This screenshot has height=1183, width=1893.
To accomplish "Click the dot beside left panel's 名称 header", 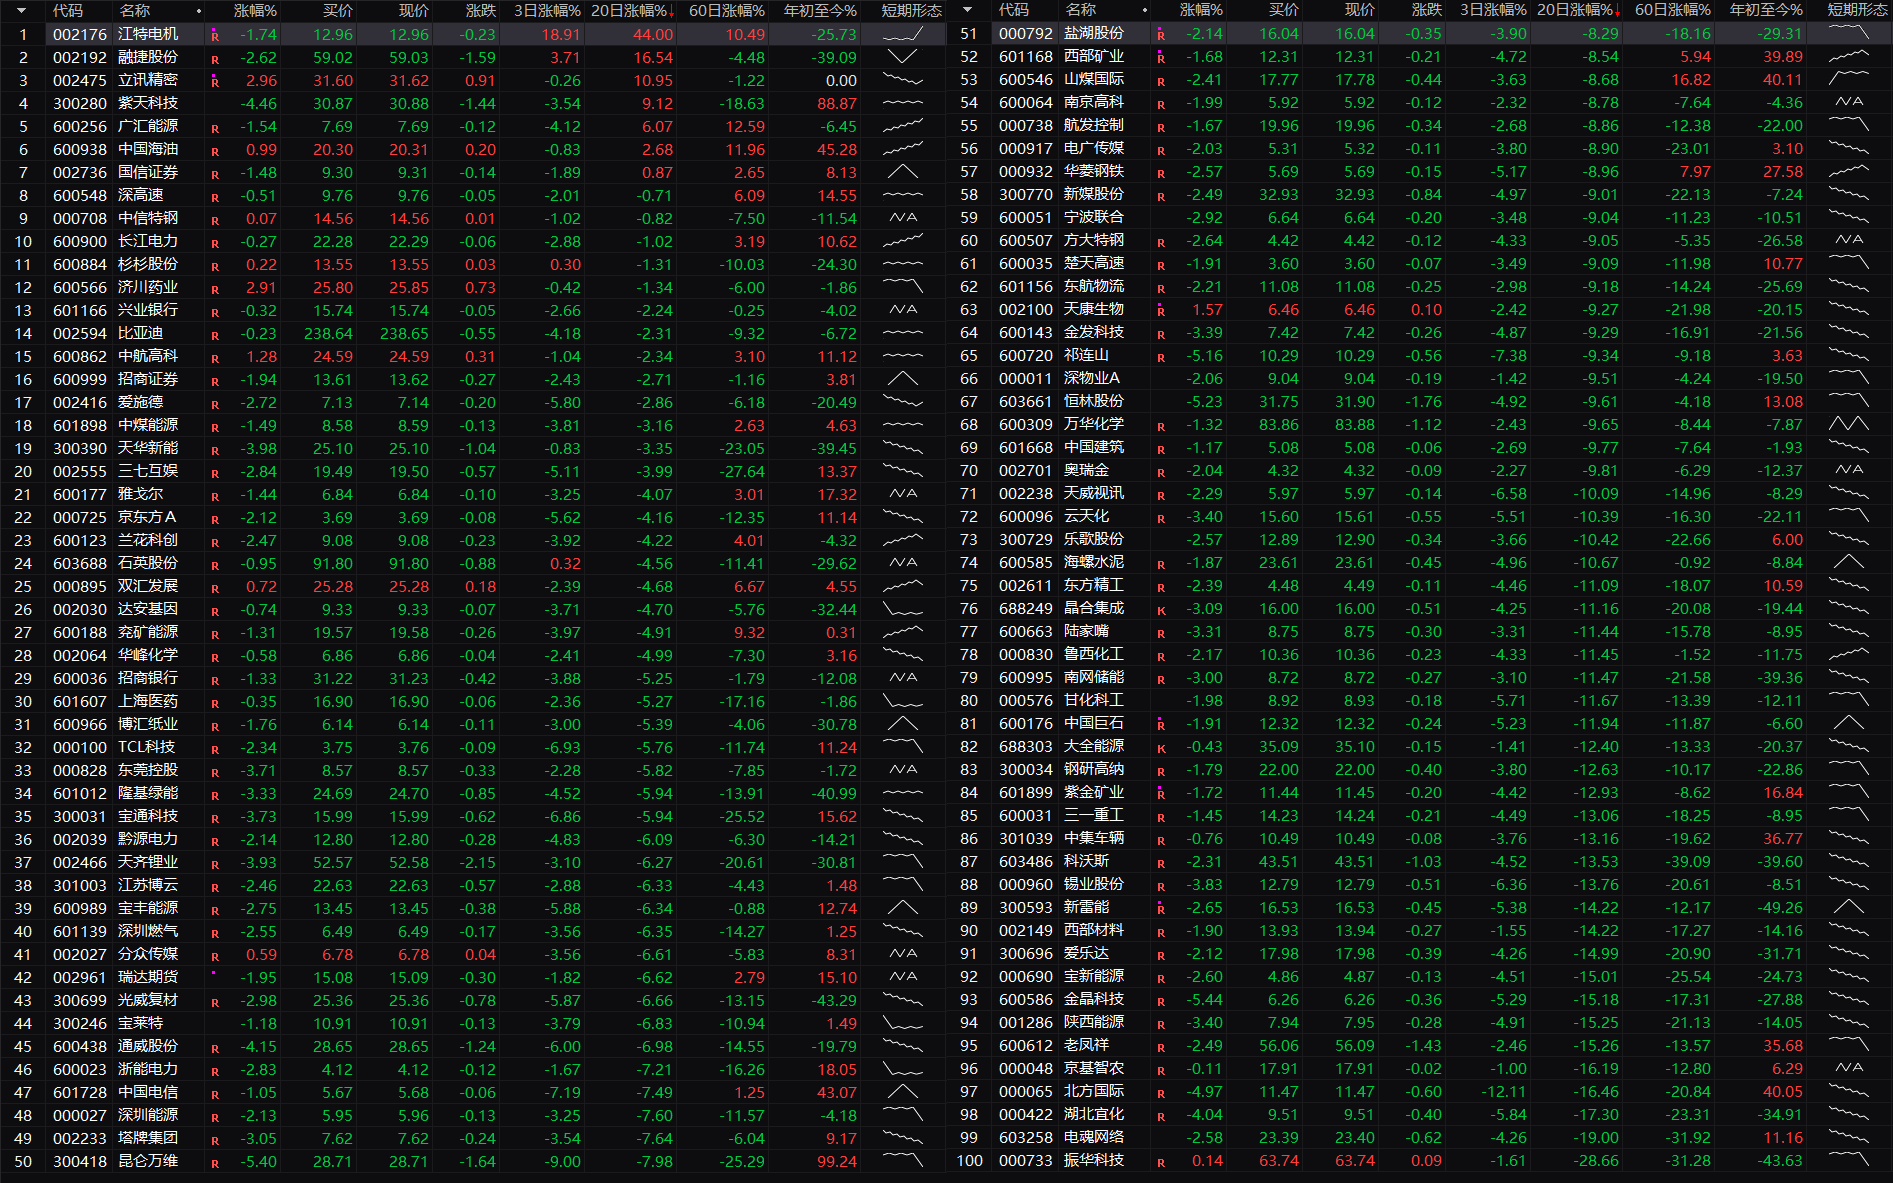I will pos(199,11).
